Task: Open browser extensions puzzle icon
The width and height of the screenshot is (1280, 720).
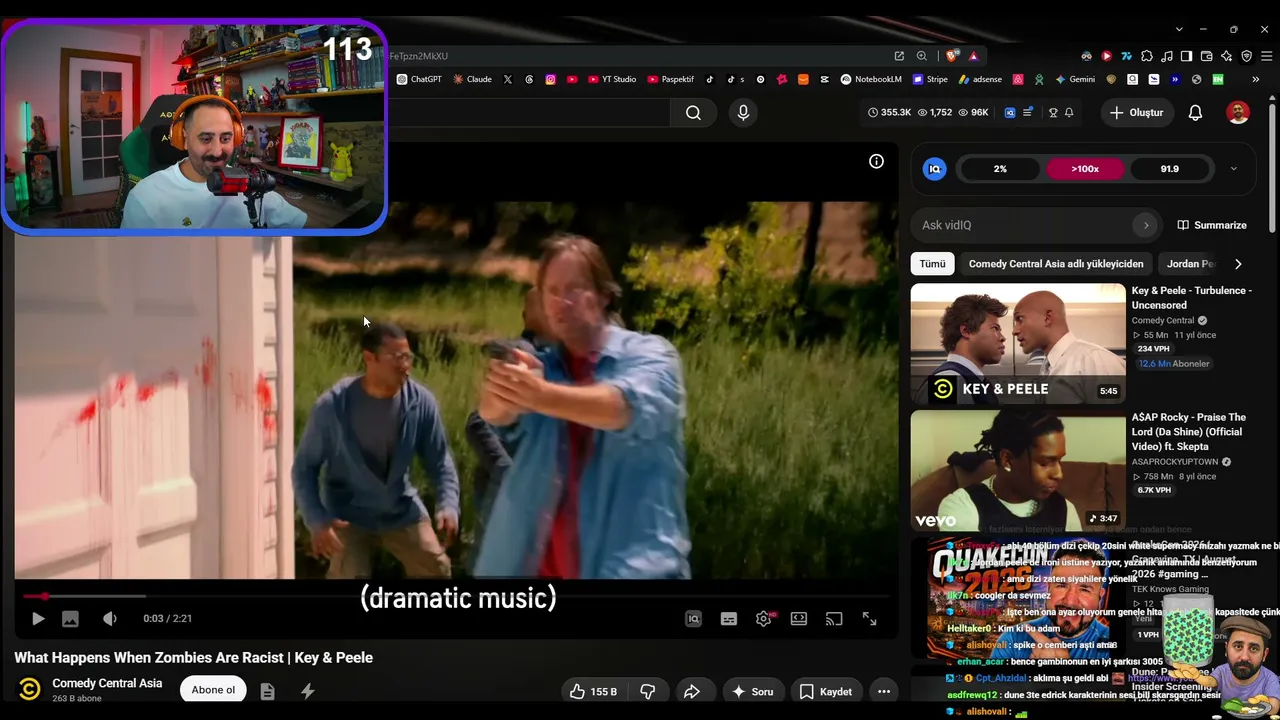Action: tap(1147, 56)
